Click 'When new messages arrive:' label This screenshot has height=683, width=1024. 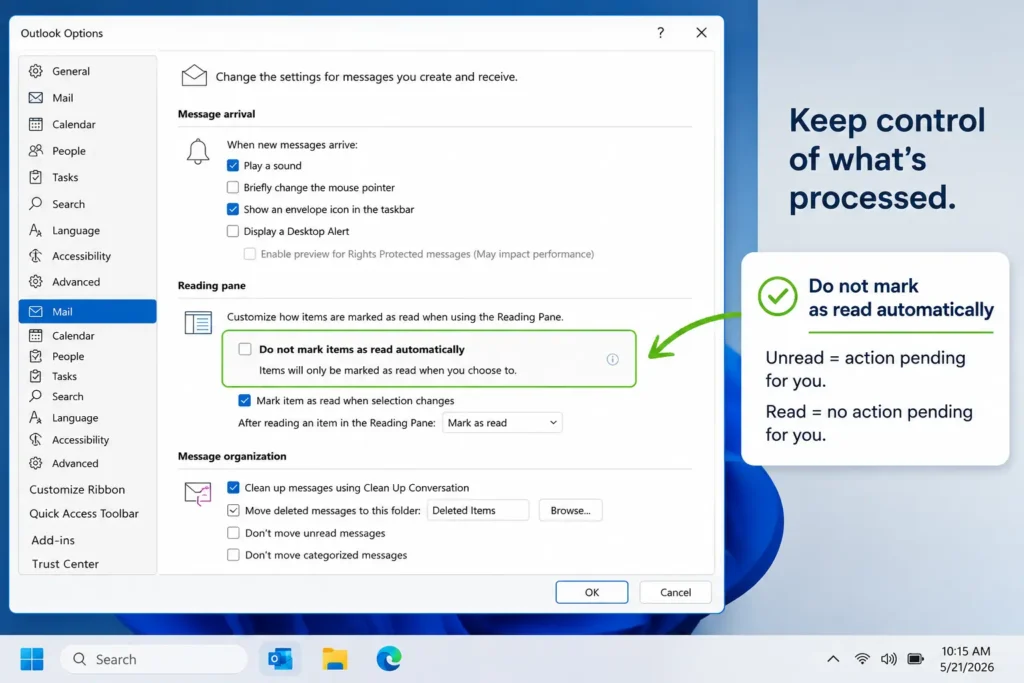click(x=292, y=144)
